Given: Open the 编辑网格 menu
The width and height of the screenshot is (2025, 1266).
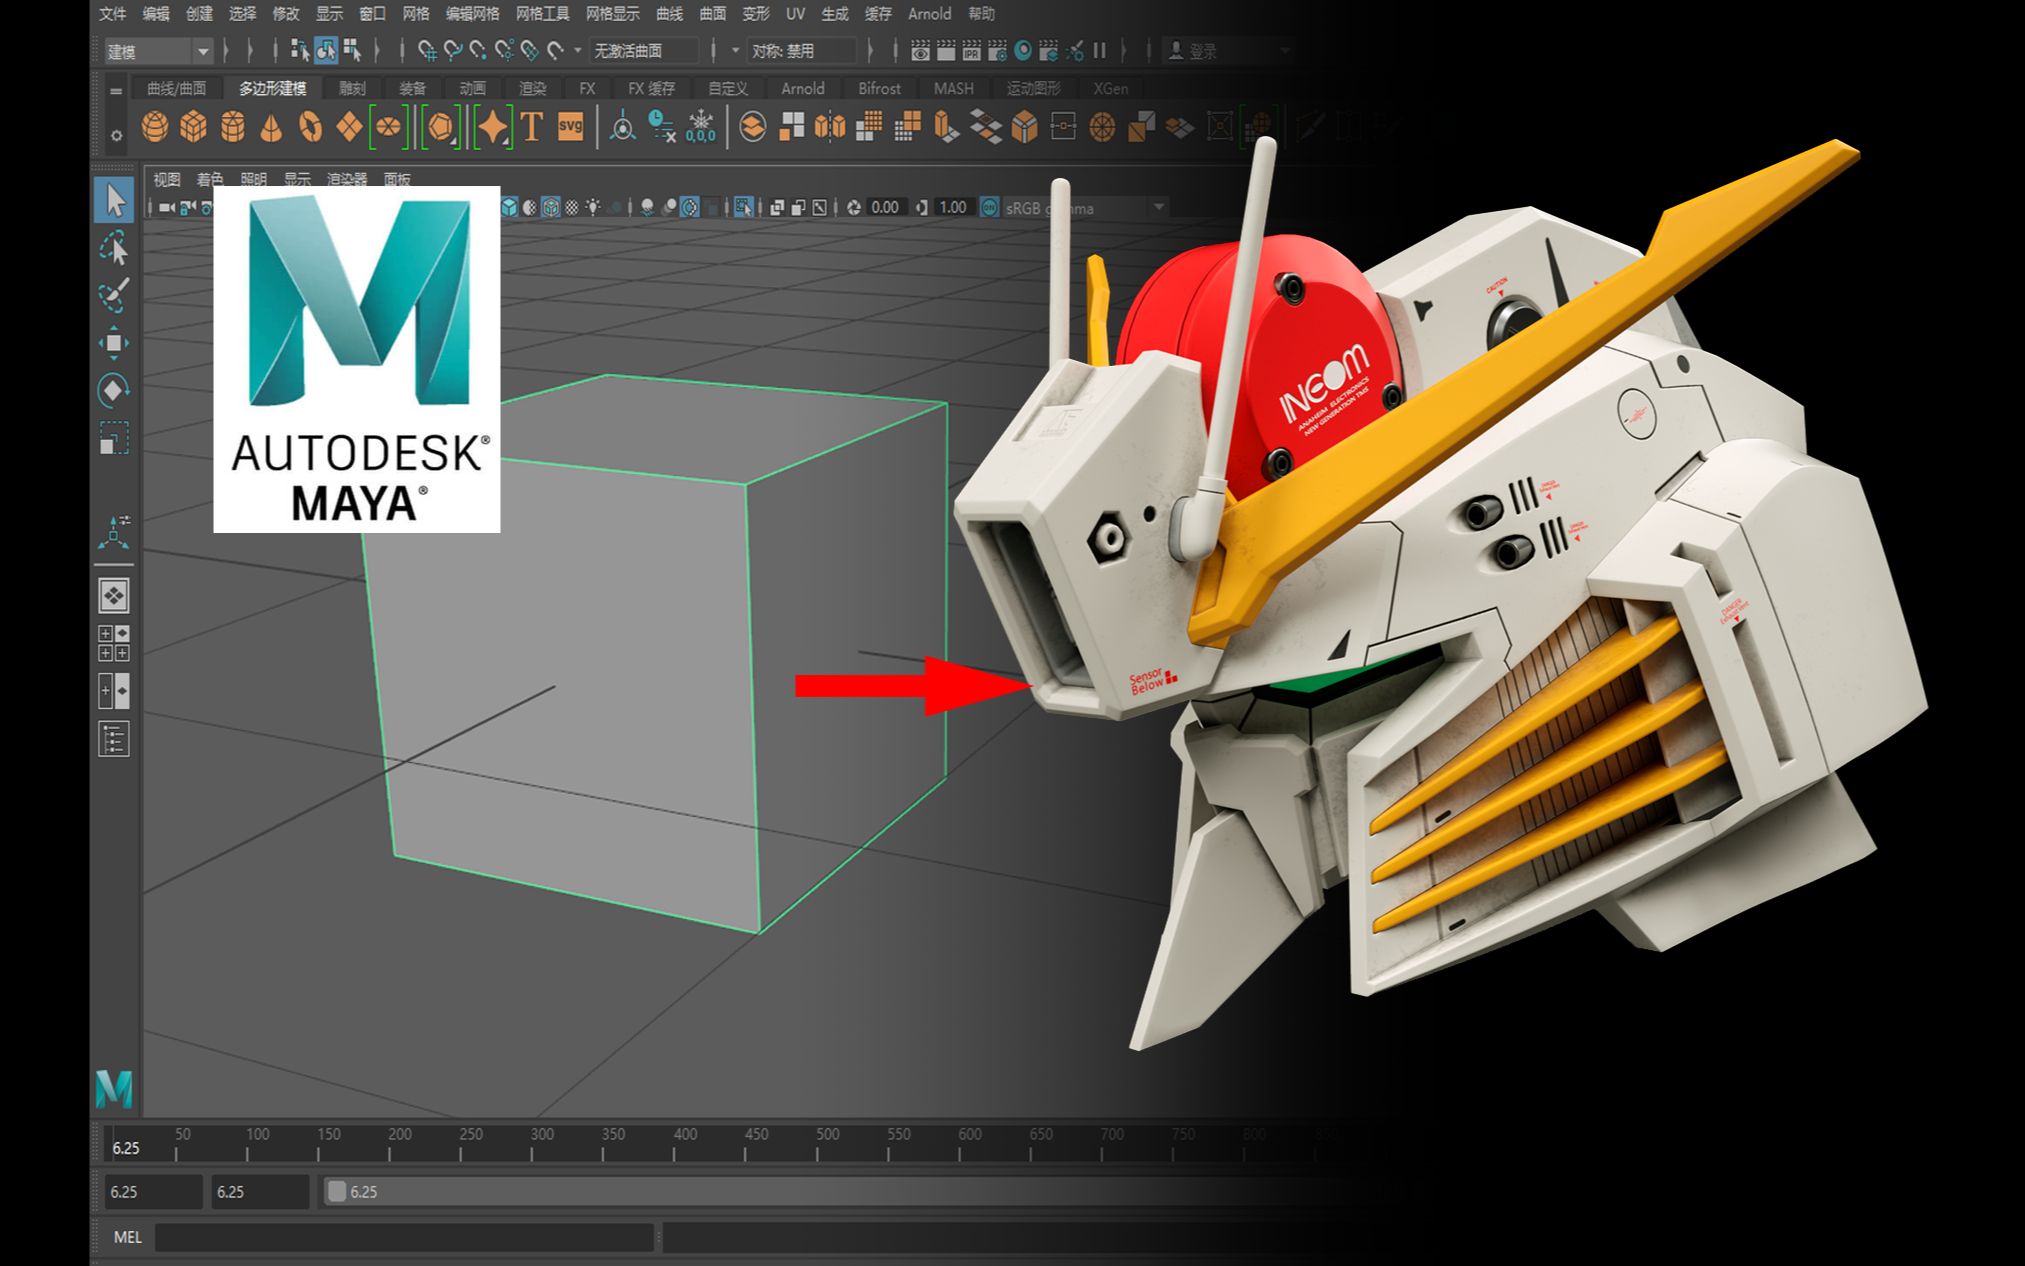Looking at the screenshot, I should (472, 14).
